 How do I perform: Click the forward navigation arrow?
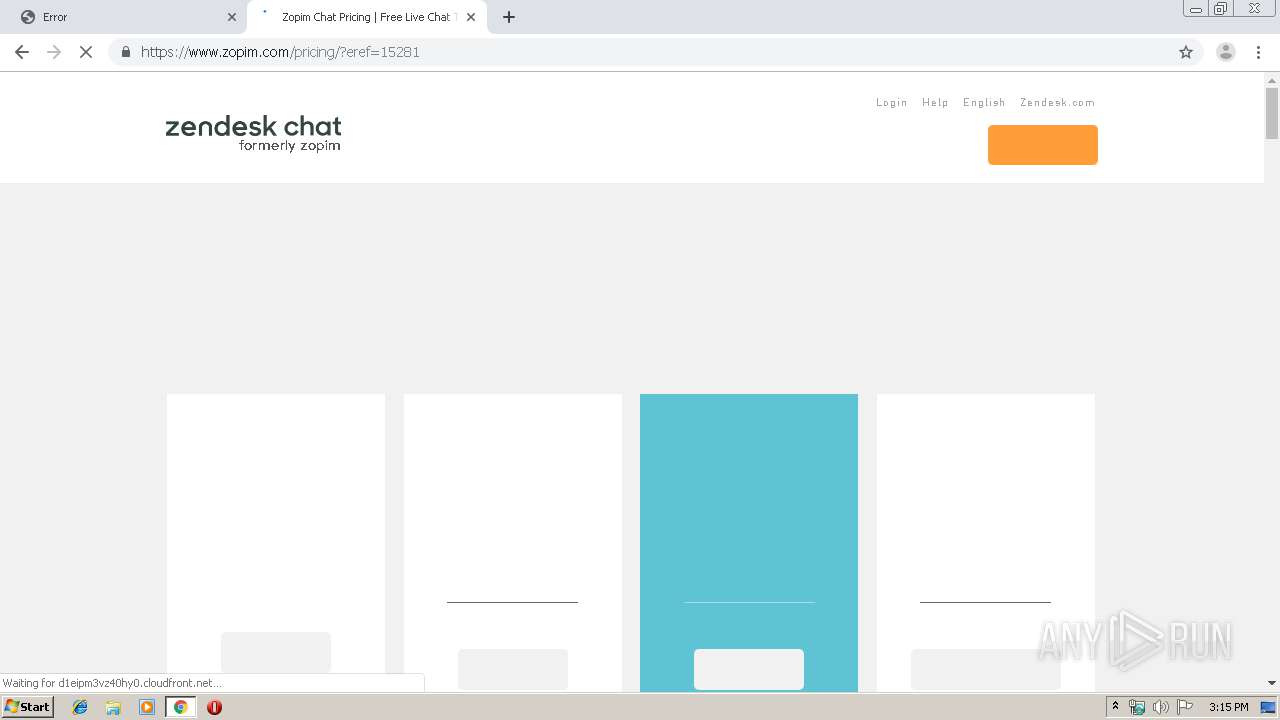(54, 52)
